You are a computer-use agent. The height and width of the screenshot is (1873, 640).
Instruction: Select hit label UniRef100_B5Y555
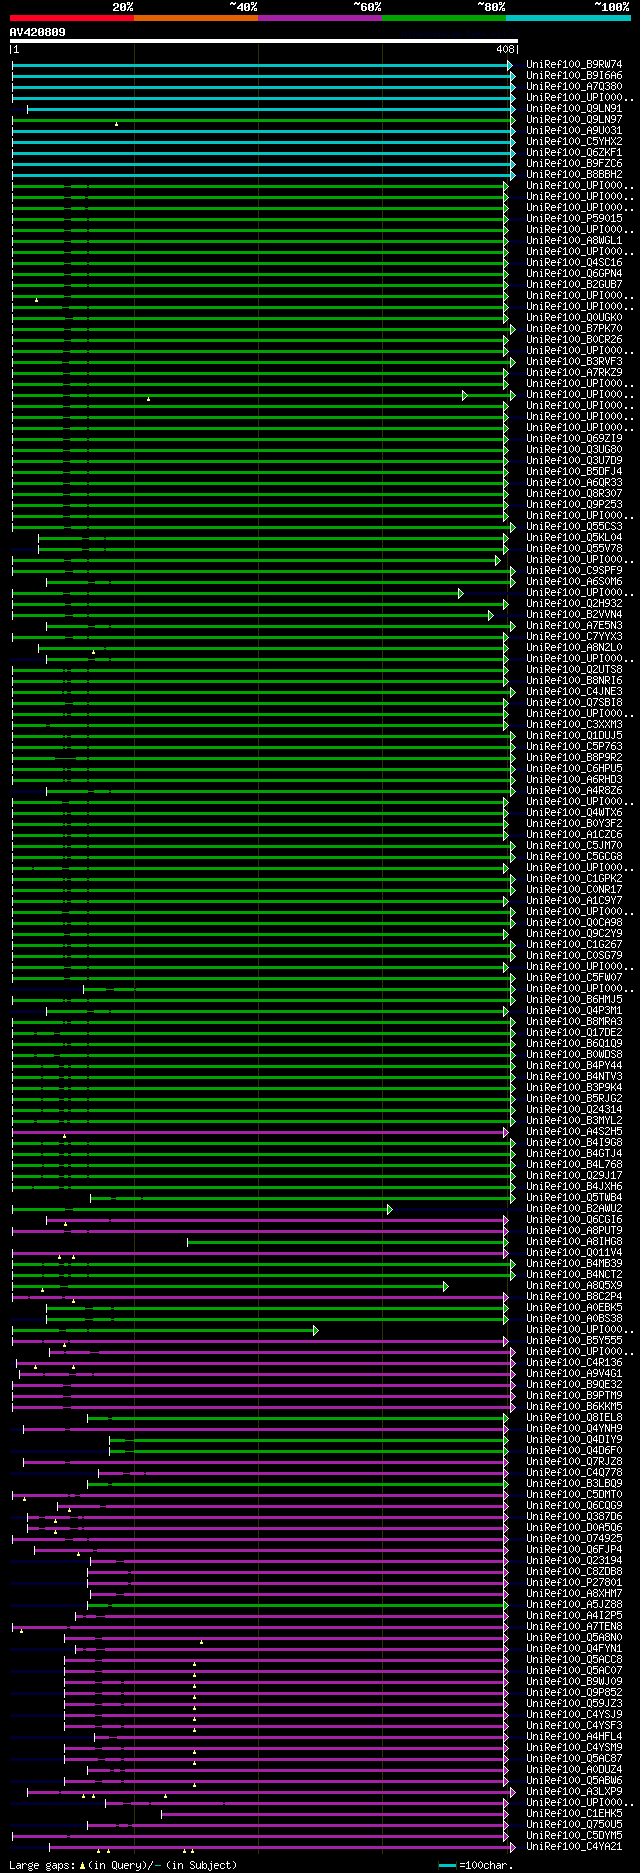574,1341
